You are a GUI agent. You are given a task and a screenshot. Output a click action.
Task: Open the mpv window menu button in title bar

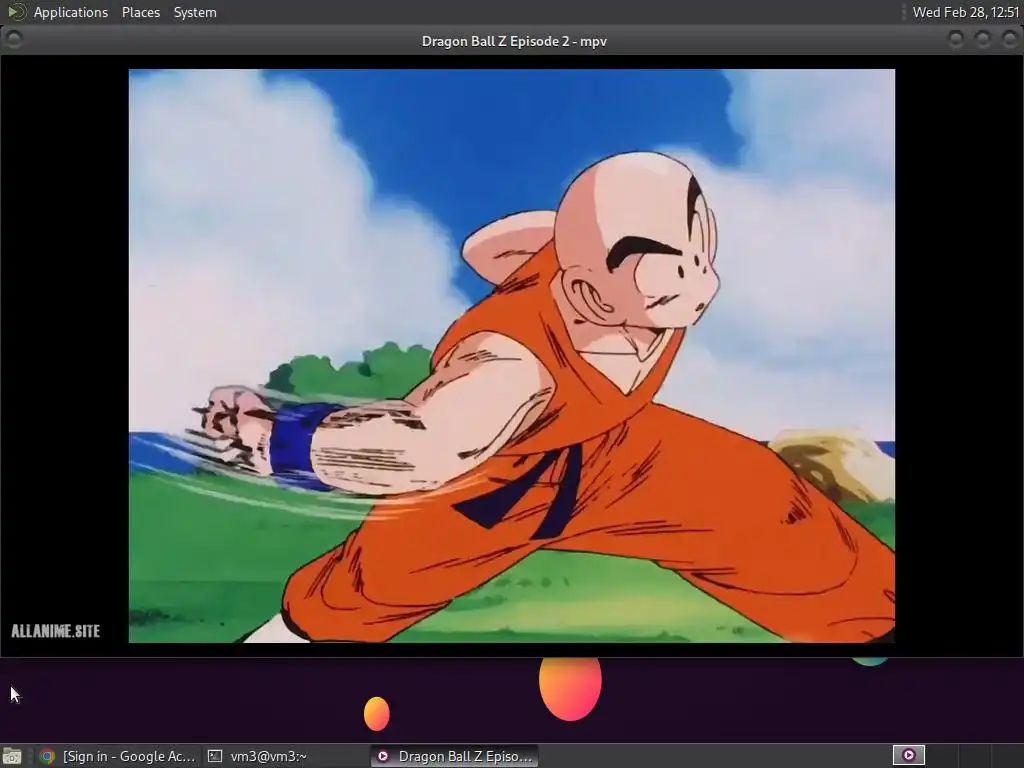[14, 40]
